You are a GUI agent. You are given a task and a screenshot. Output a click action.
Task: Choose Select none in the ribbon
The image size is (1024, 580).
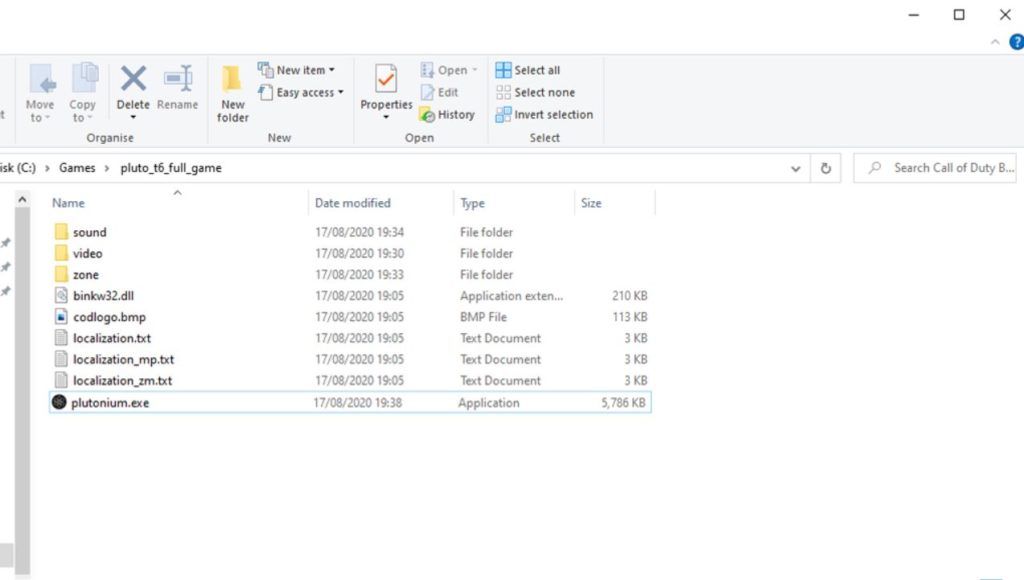(536, 93)
